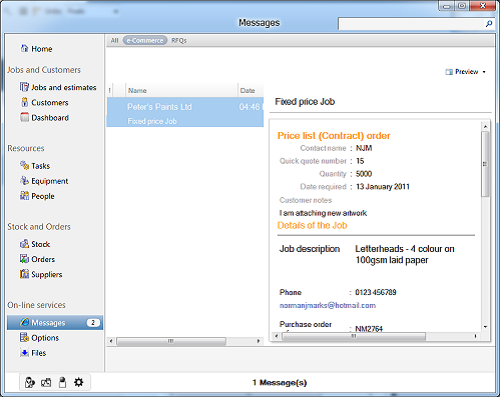Go to the Customers section
Viewport: 500px width, 397px height.
point(44,103)
